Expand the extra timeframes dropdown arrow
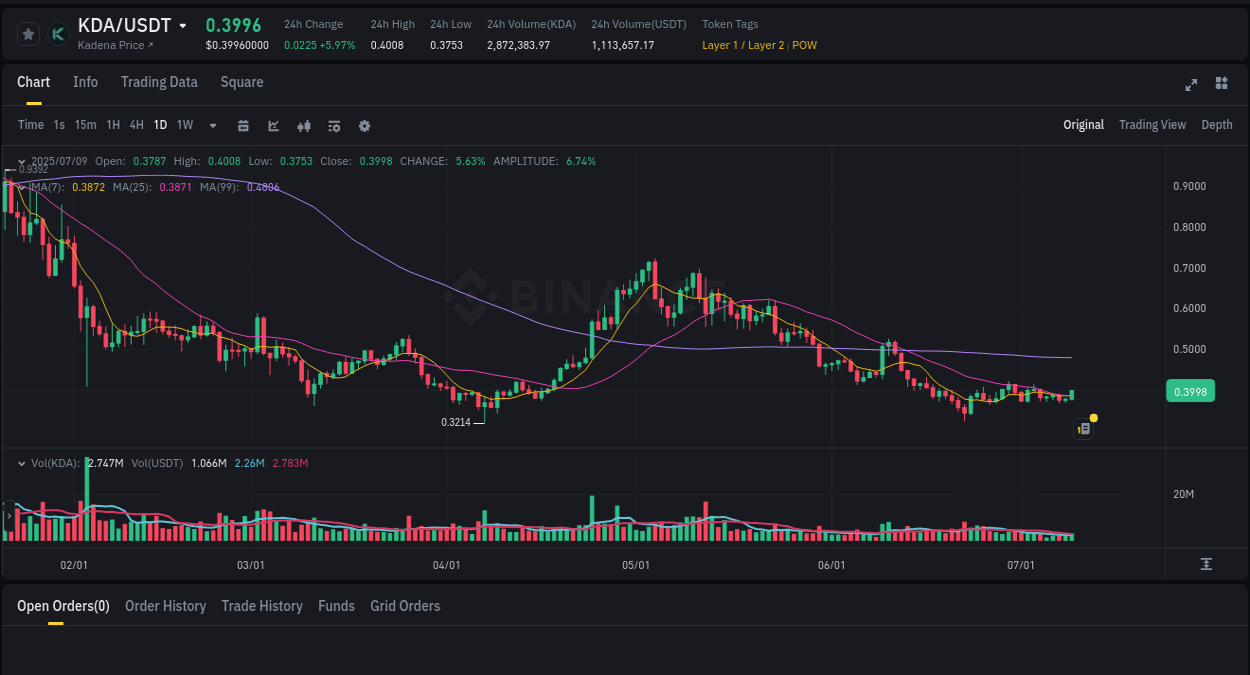1250x675 pixels. pos(211,125)
